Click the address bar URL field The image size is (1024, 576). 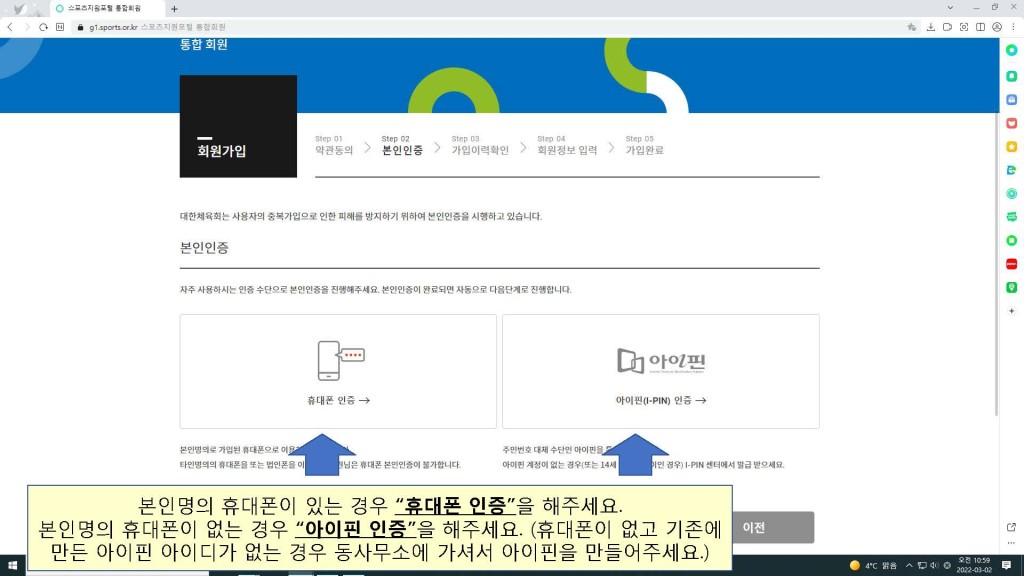pos(400,27)
